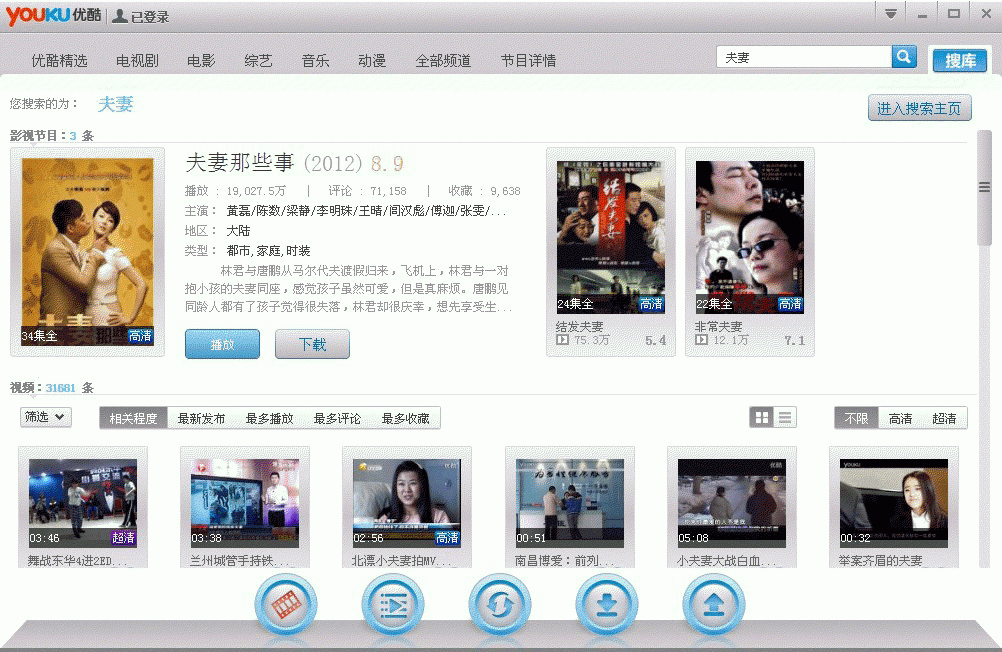Click 进入搜索主页 button
This screenshot has height=652, width=1002.
[x=919, y=109]
